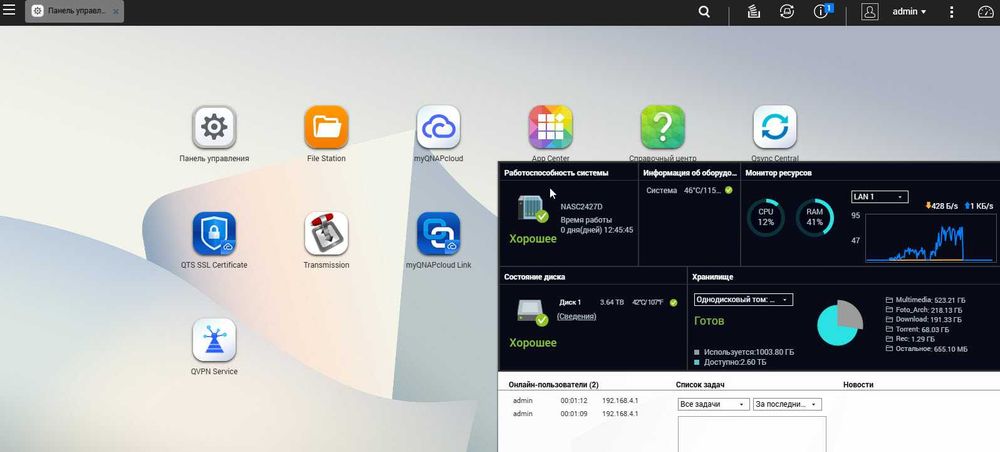Click the CPU 12% usage gauge
The height and width of the screenshot is (452, 1000).
pos(765,217)
